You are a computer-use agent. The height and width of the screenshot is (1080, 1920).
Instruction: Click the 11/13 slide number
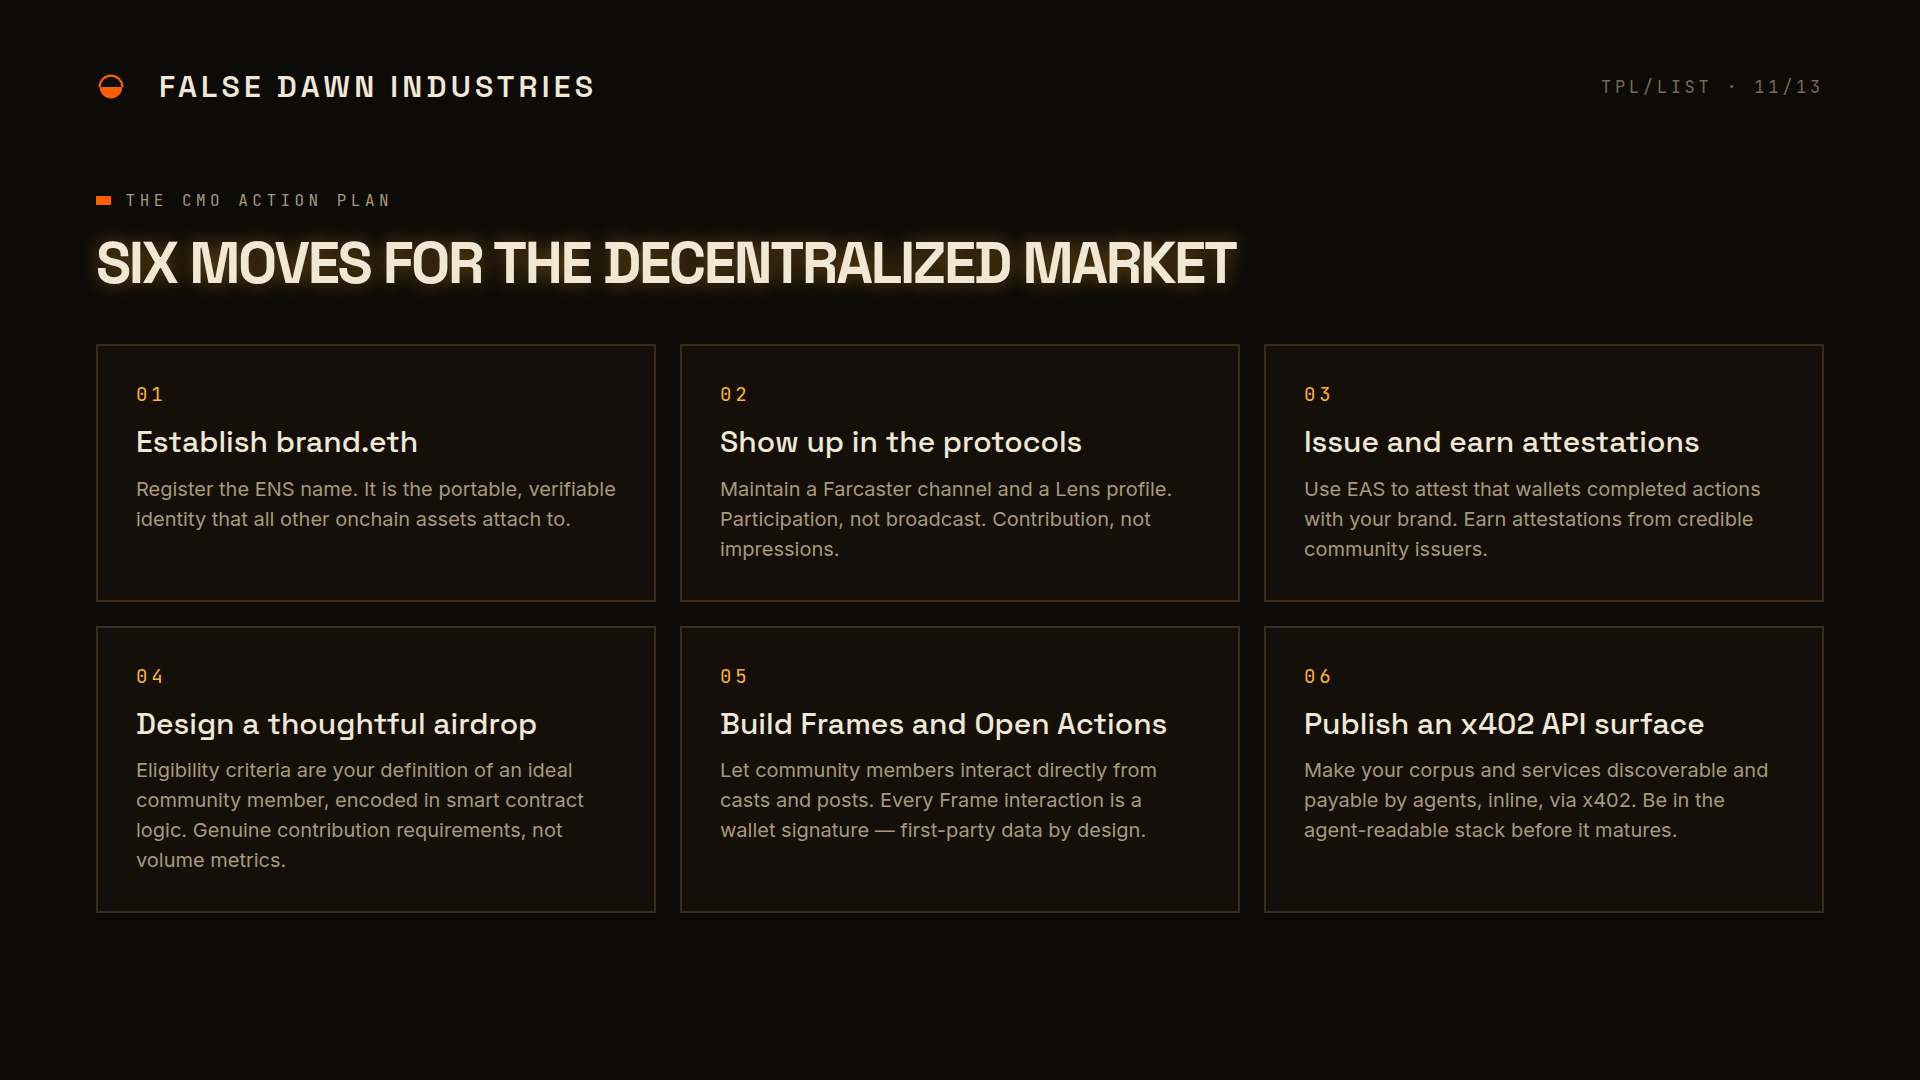click(1787, 87)
